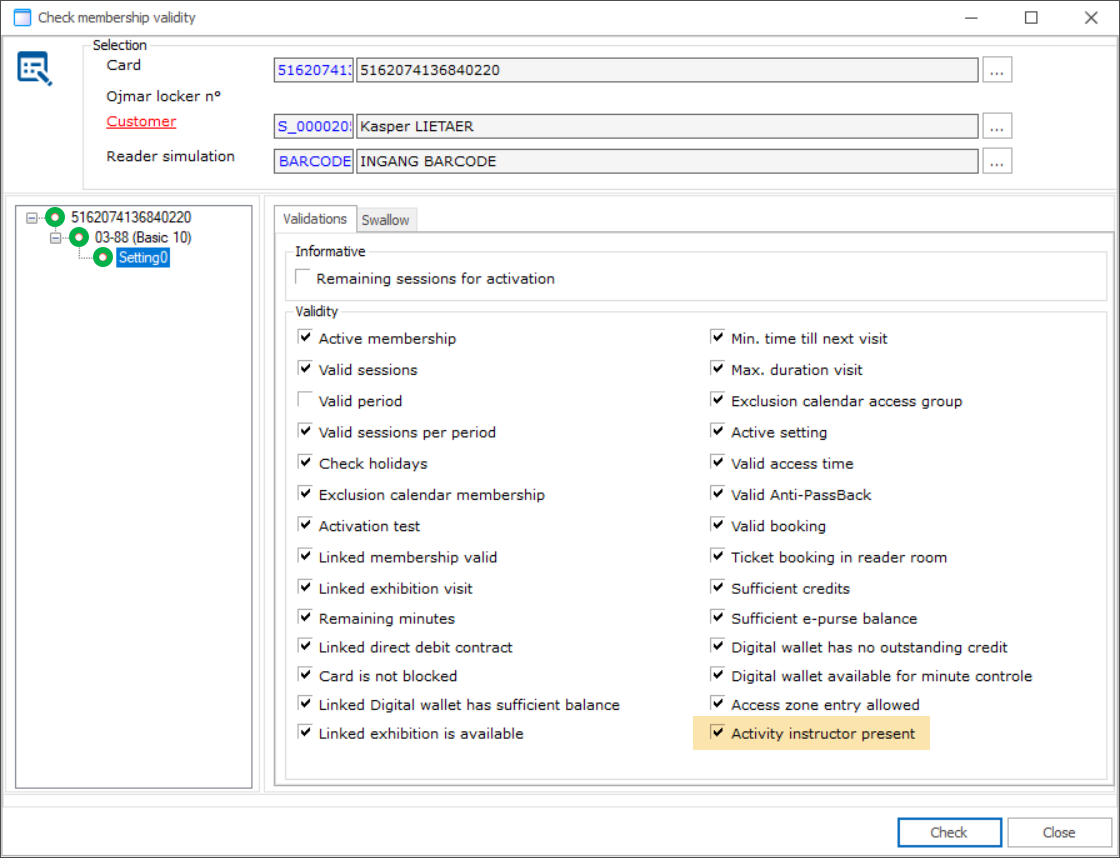Toggle the Valid access time checkbox
The image size is (1120, 858).
tap(718, 462)
